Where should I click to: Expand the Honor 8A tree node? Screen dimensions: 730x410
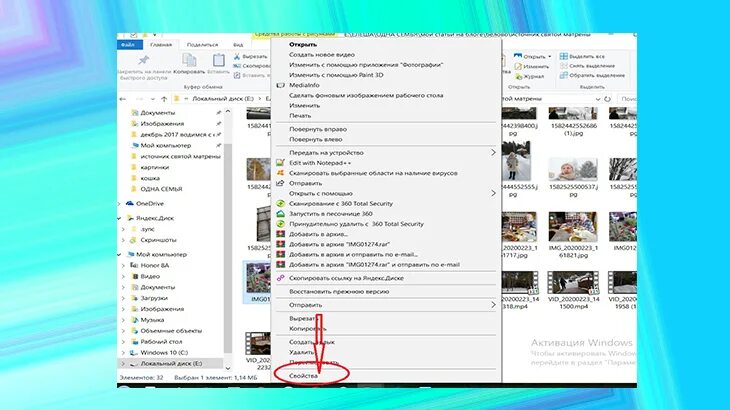coord(124,265)
